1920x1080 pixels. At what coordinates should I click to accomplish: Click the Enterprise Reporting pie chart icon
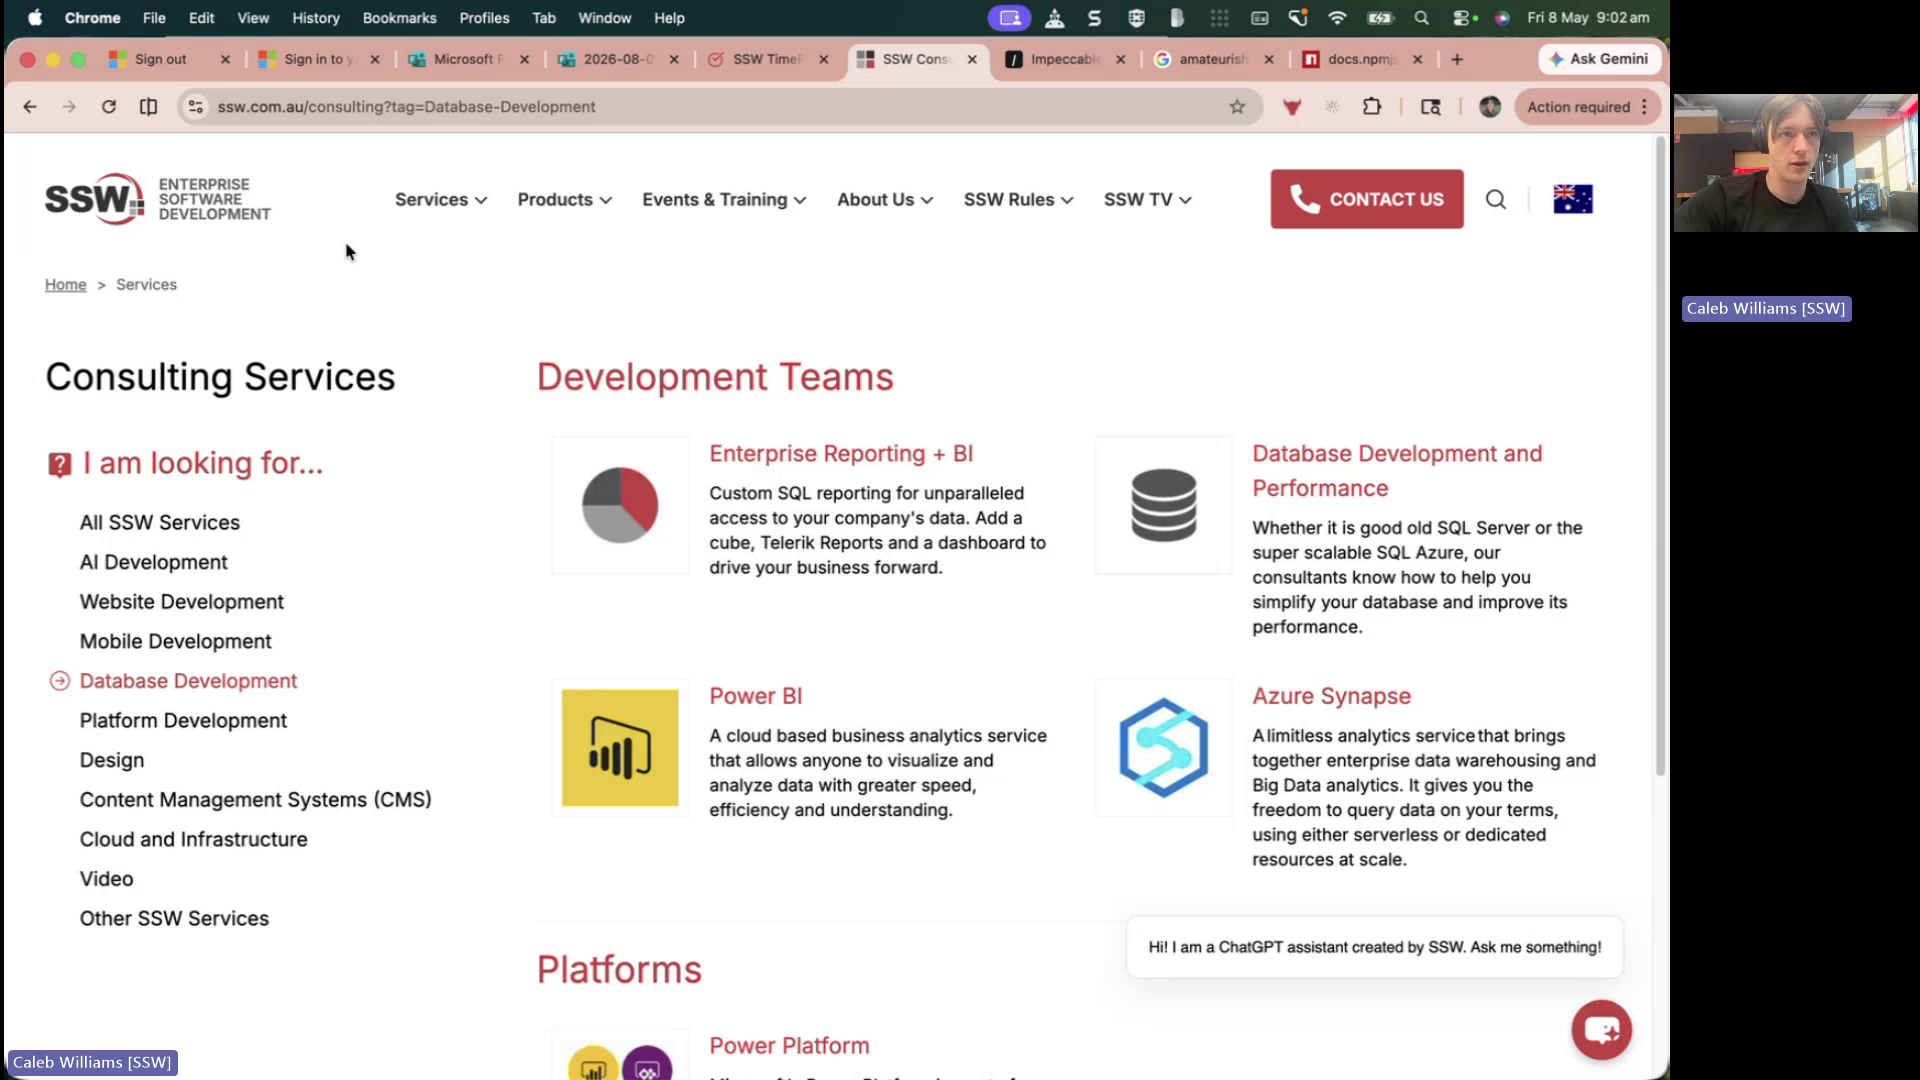click(x=620, y=505)
